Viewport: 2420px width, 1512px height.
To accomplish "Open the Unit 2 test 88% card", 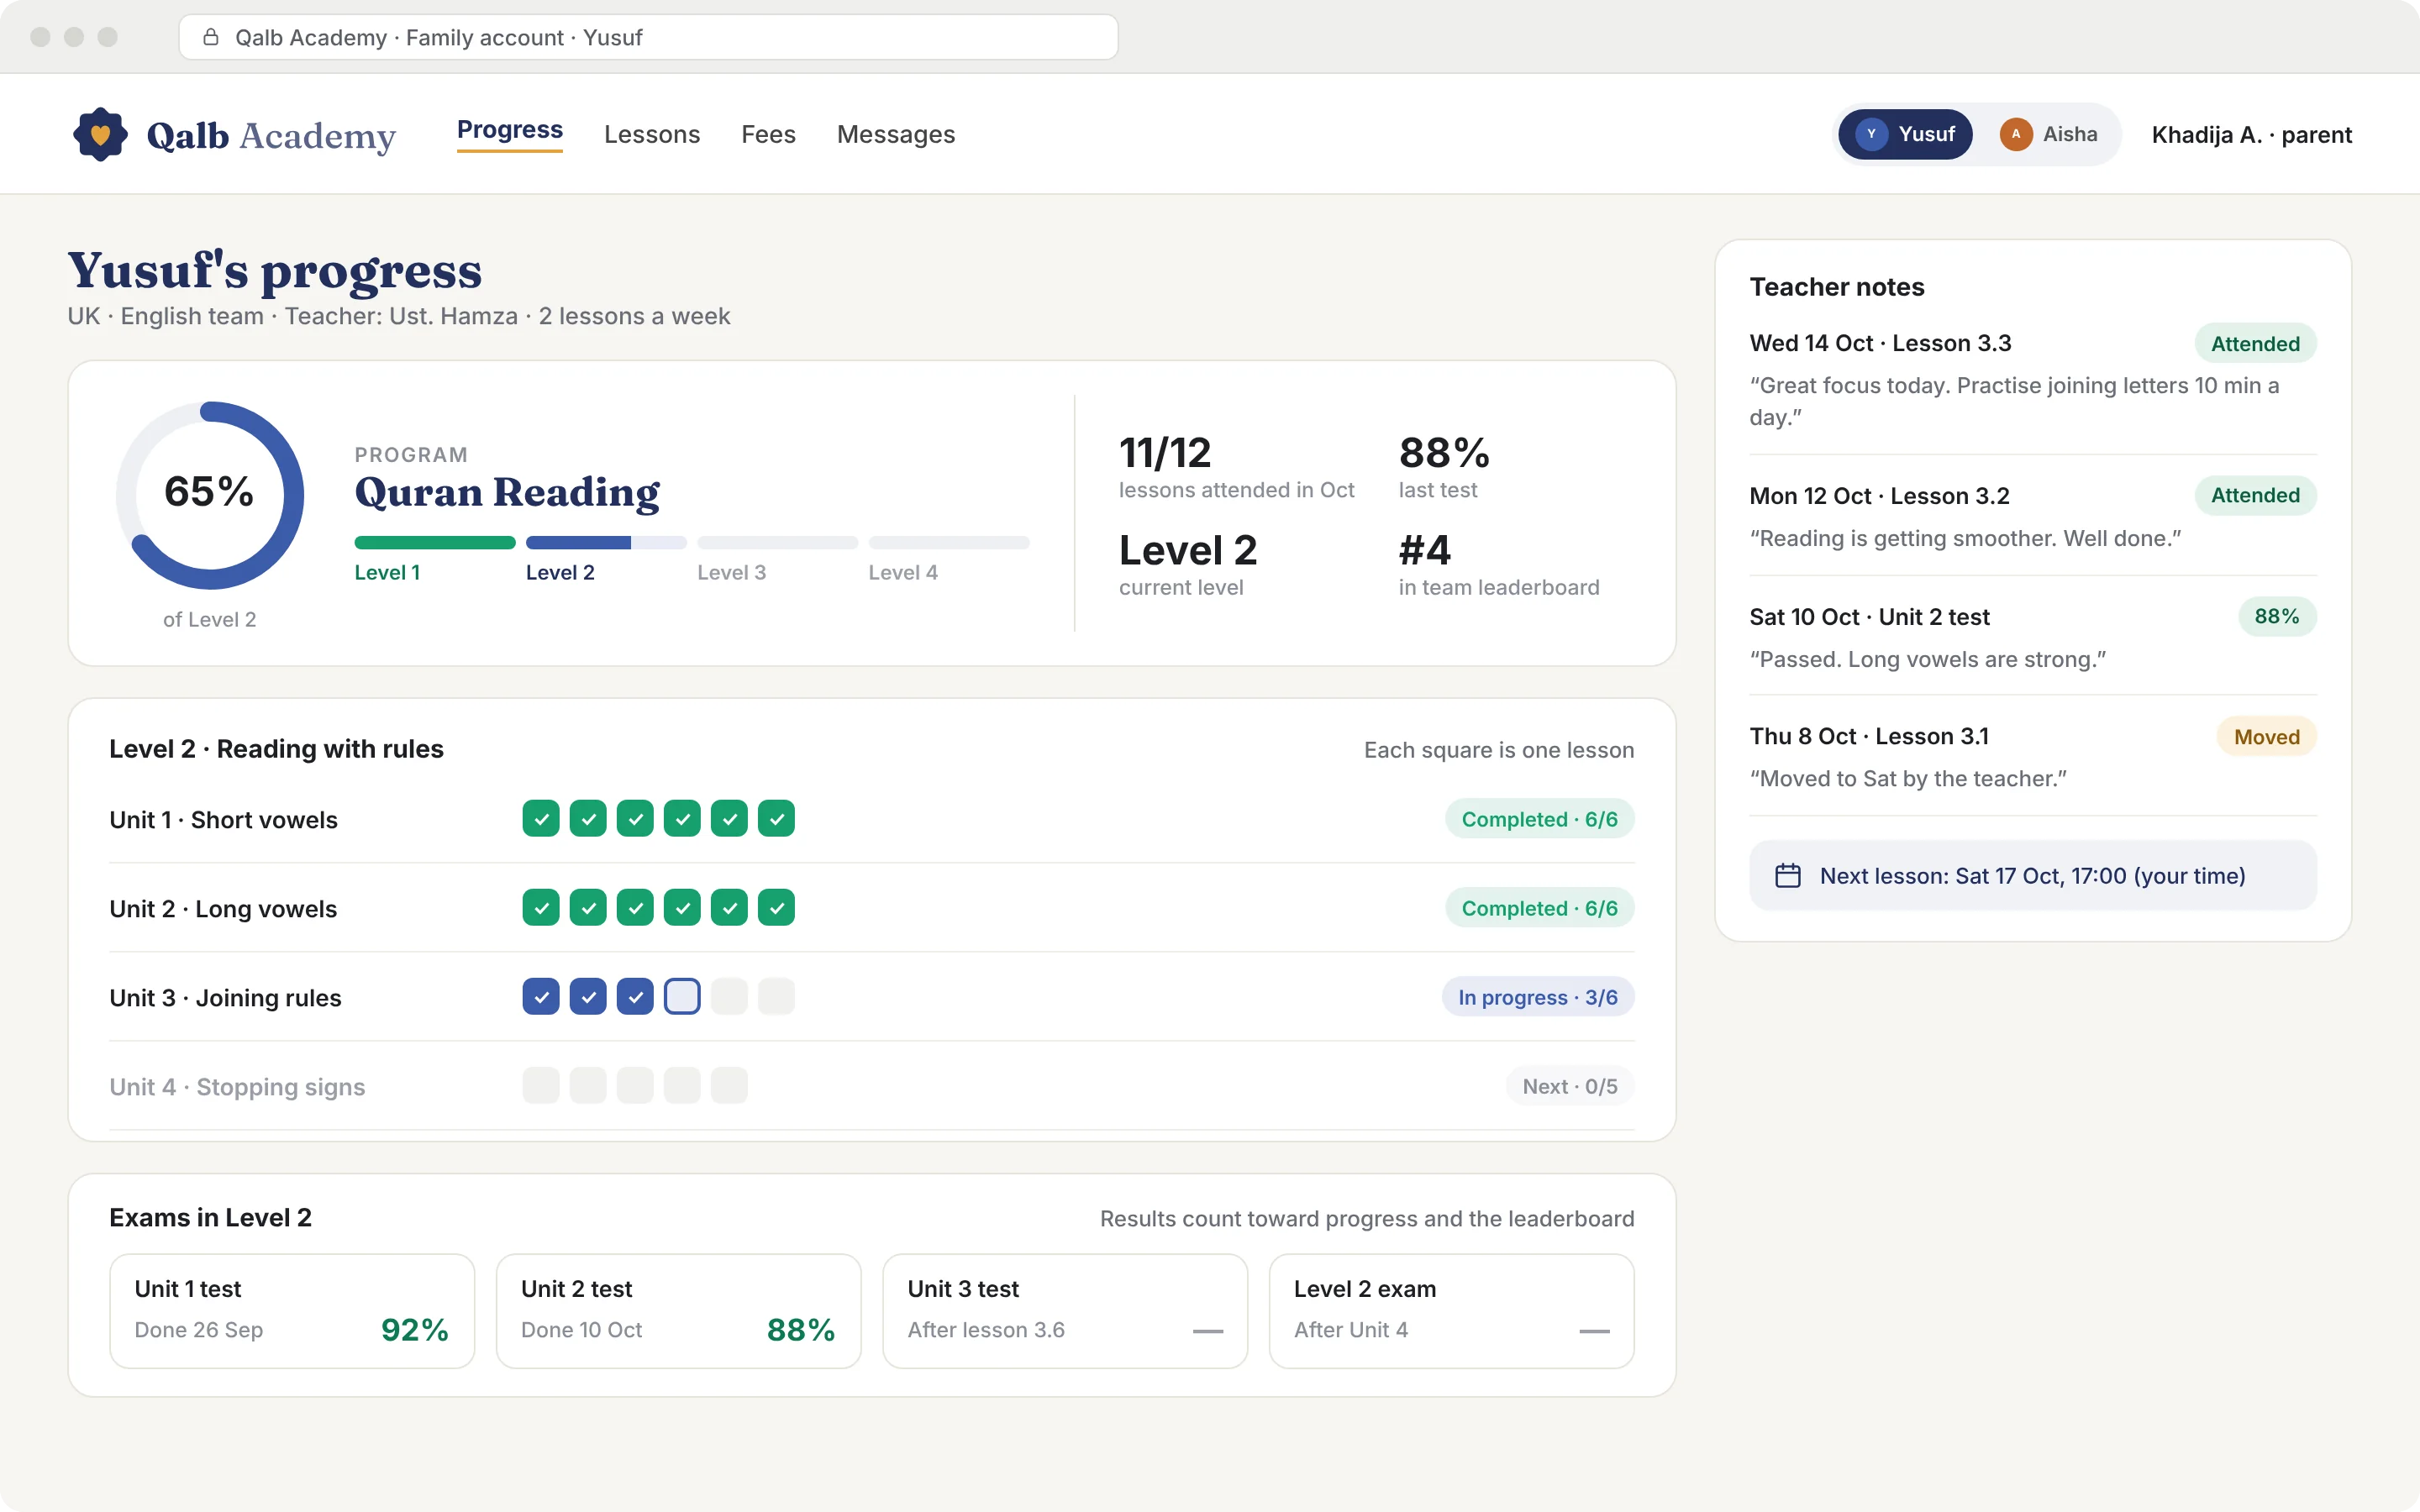I will 678,1311.
